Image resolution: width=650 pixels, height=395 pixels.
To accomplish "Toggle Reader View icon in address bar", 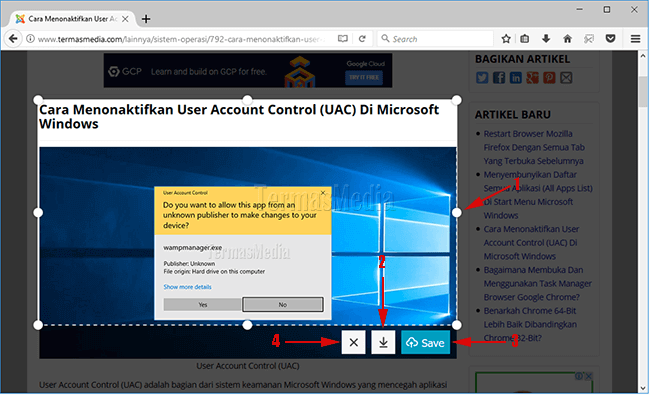I will click(x=342, y=39).
